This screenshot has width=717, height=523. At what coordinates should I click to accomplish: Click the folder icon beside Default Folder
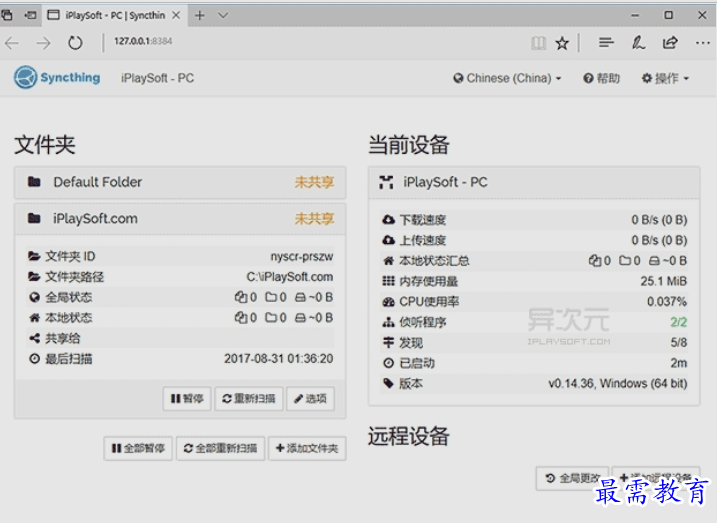point(34,181)
